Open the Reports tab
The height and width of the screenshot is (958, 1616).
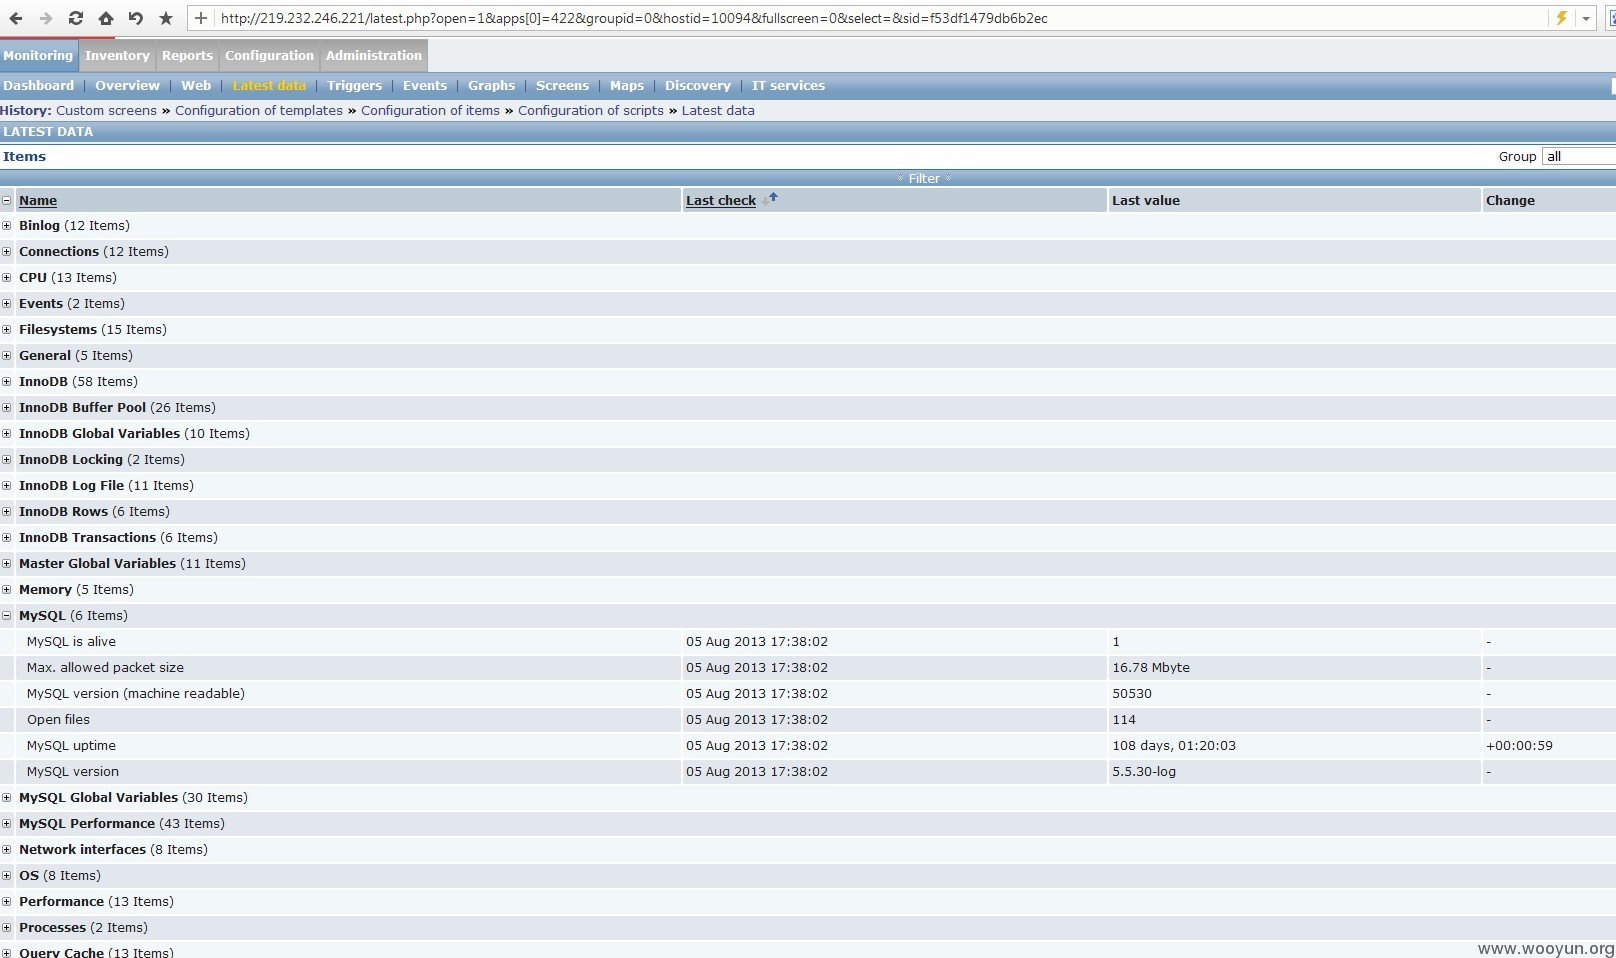point(187,55)
